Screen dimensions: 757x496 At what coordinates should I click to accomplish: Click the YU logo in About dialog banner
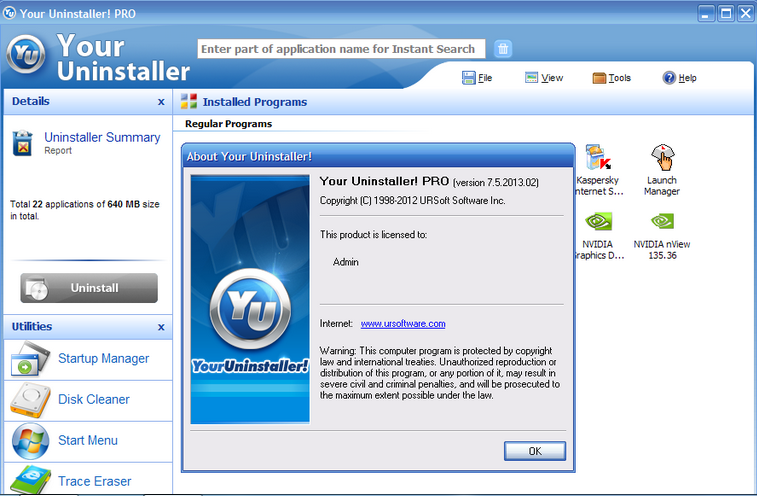coord(250,310)
